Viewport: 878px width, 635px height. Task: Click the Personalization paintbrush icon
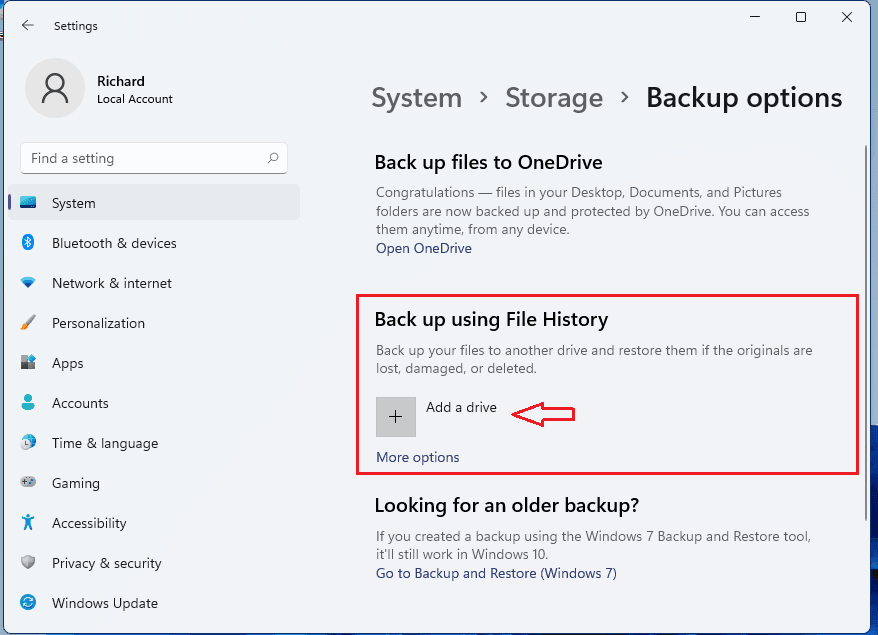point(29,323)
